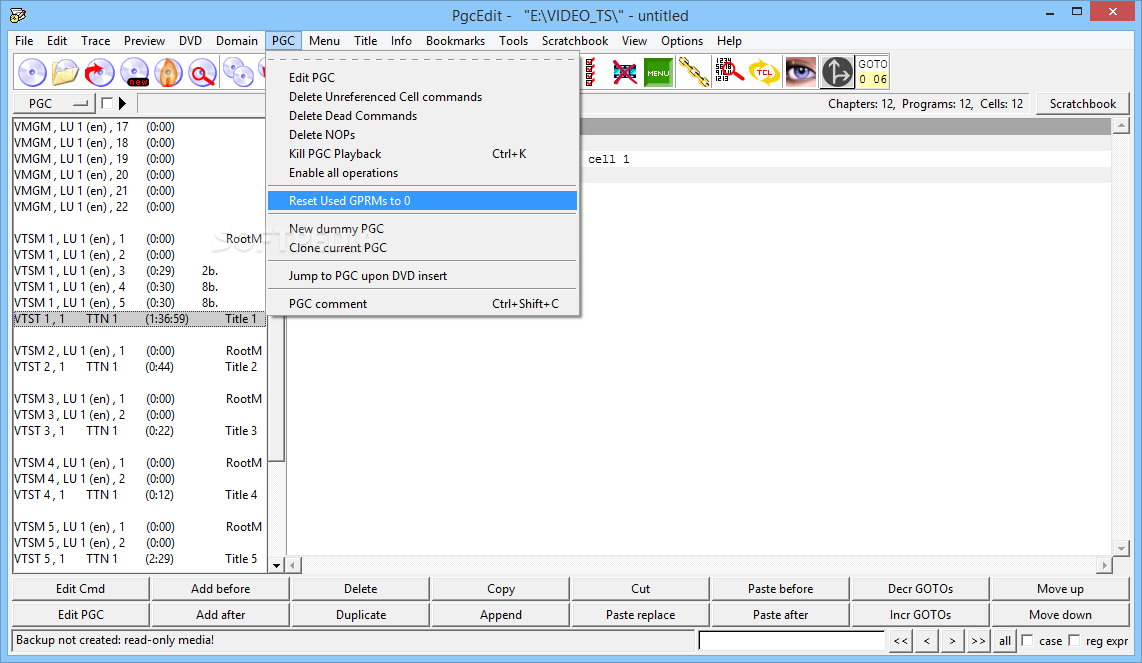
Task: Click the yellow TCL script icon
Action: pyautogui.click(x=764, y=71)
